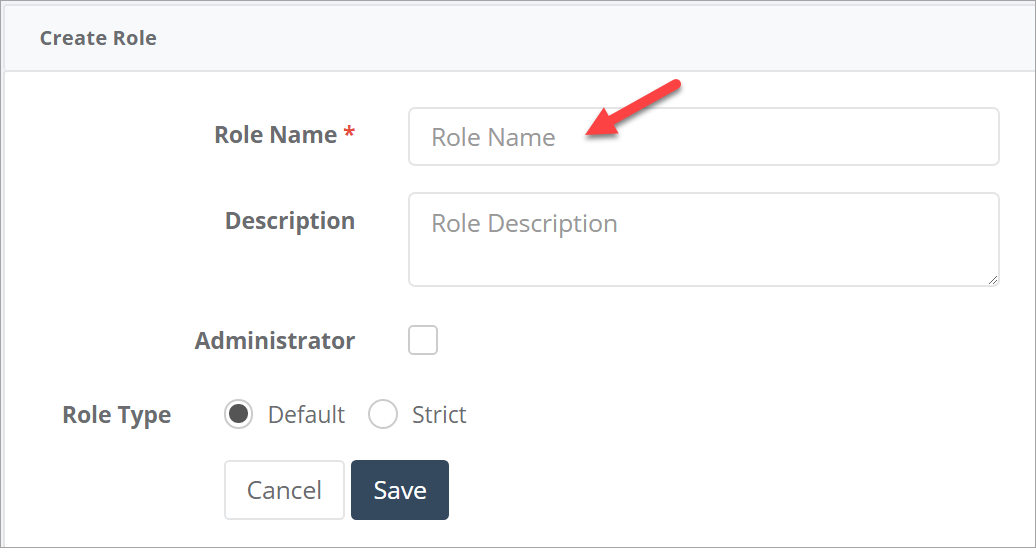Click the "Role Name" field label
Viewport: 1036px width, 548px height.
click(275, 135)
